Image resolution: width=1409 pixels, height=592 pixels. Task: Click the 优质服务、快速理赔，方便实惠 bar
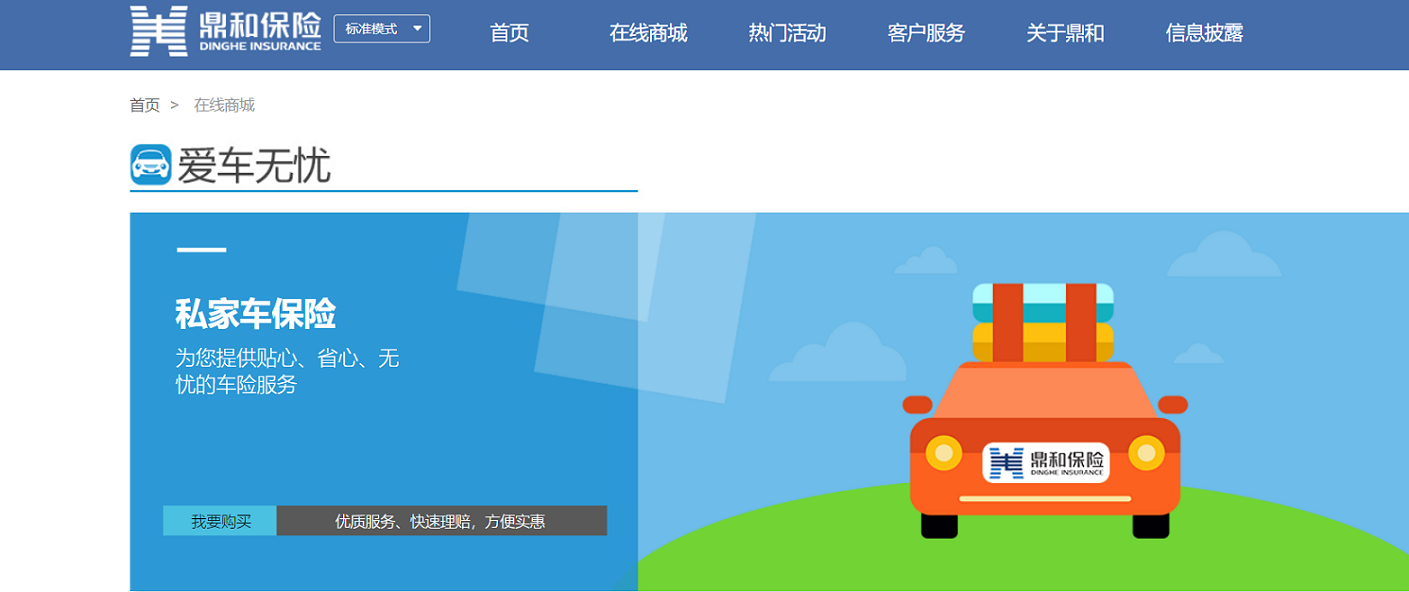(441, 521)
